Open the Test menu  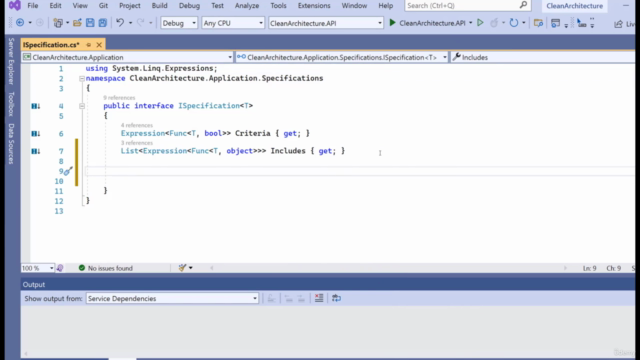217,6
